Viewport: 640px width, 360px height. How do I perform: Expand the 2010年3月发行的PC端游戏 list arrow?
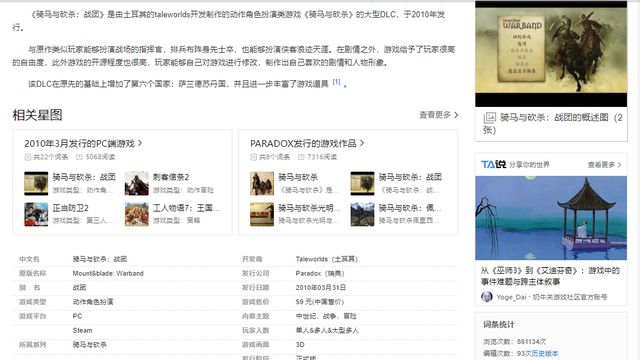coord(140,143)
